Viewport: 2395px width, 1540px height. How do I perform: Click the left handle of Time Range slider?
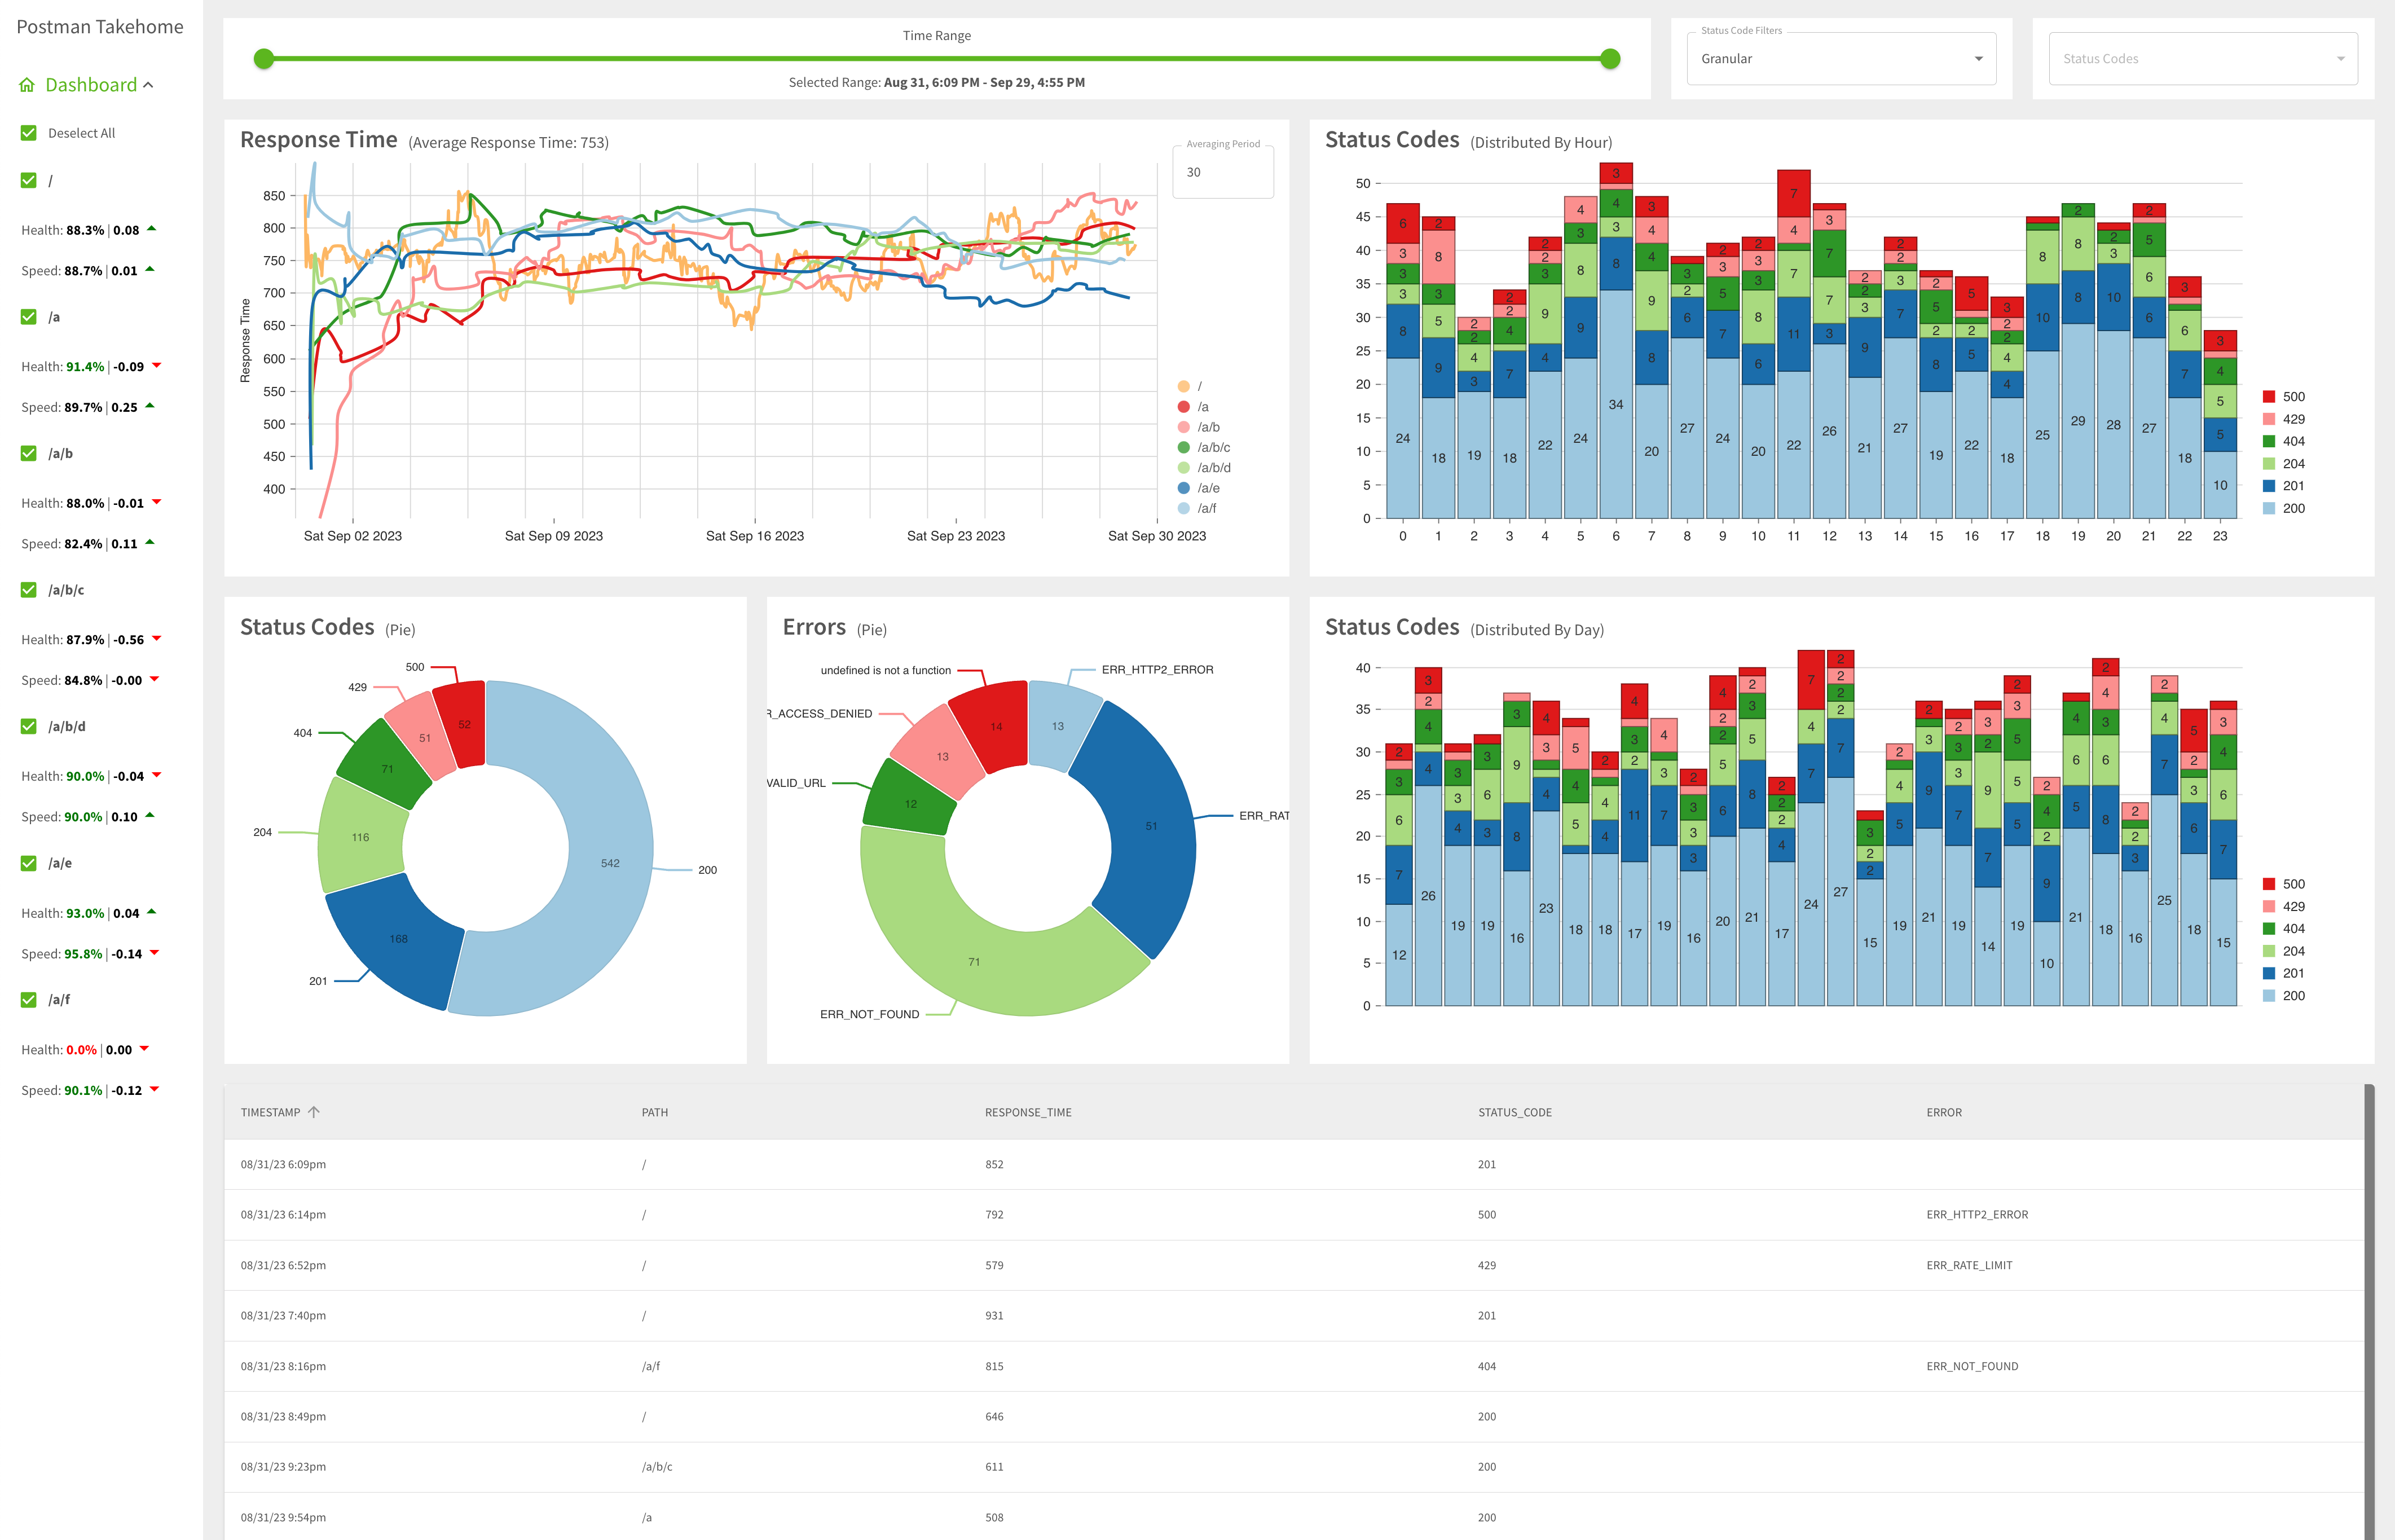264,59
